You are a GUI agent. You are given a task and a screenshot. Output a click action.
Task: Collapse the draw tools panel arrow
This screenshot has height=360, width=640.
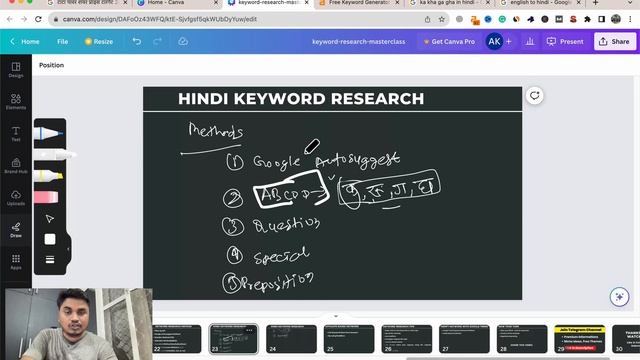click(68, 249)
